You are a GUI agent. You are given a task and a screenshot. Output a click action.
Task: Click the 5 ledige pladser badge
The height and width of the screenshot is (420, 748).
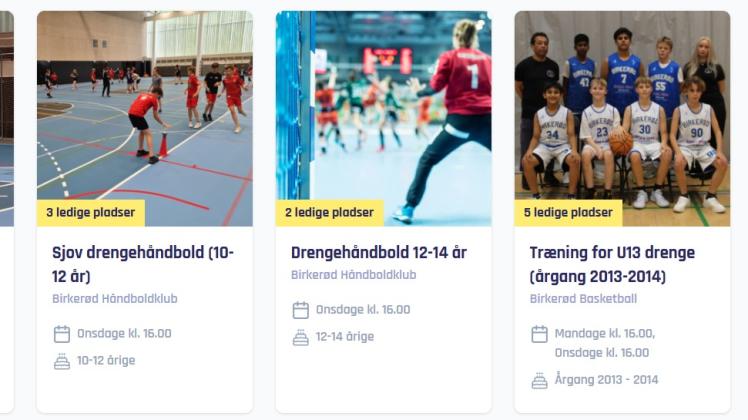pyautogui.click(x=568, y=212)
